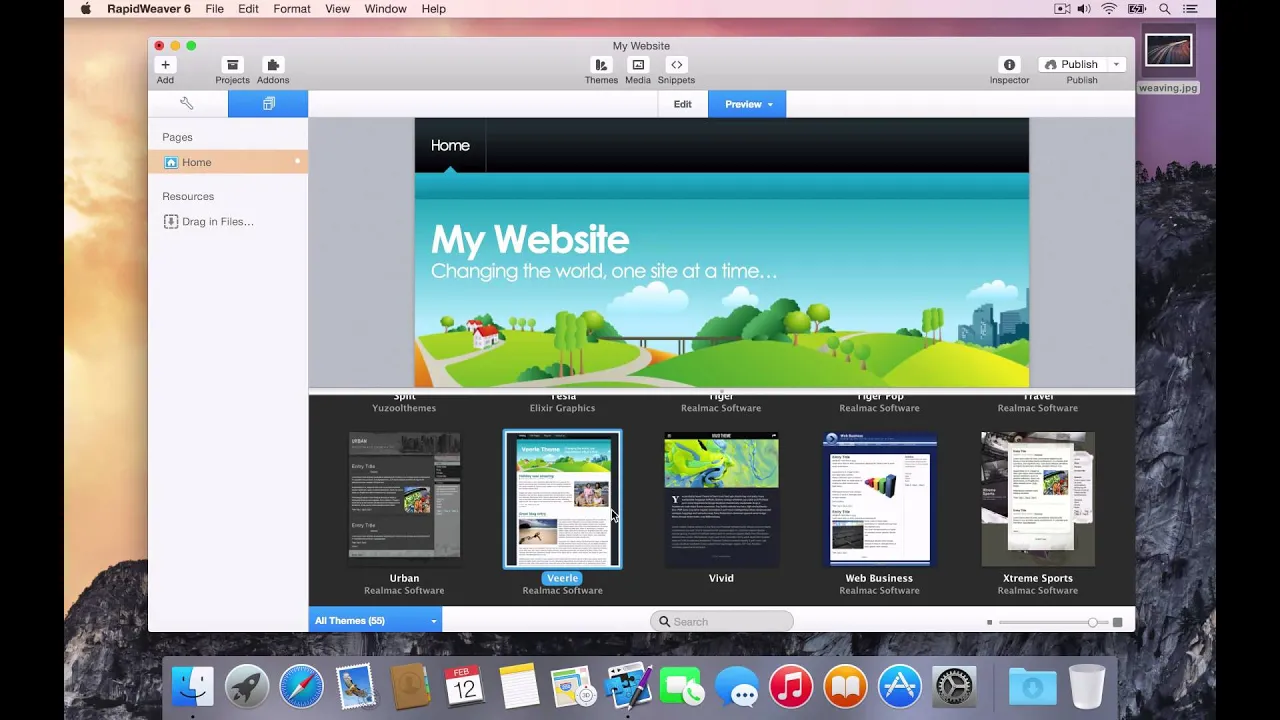This screenshot has height=720, width=1280.
Task: Open the Media toolbar icon
Action: (638, 65)
